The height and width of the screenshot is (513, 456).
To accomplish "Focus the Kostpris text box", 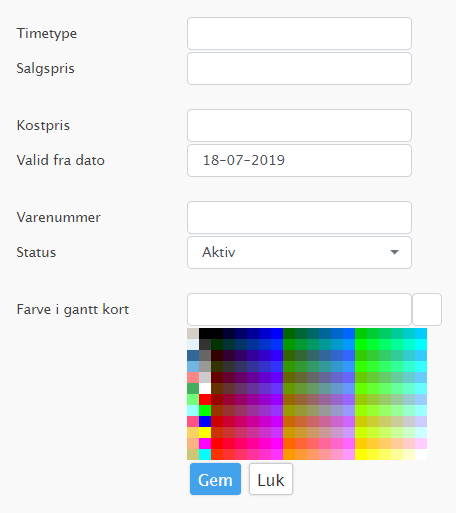I will [299, 126].
